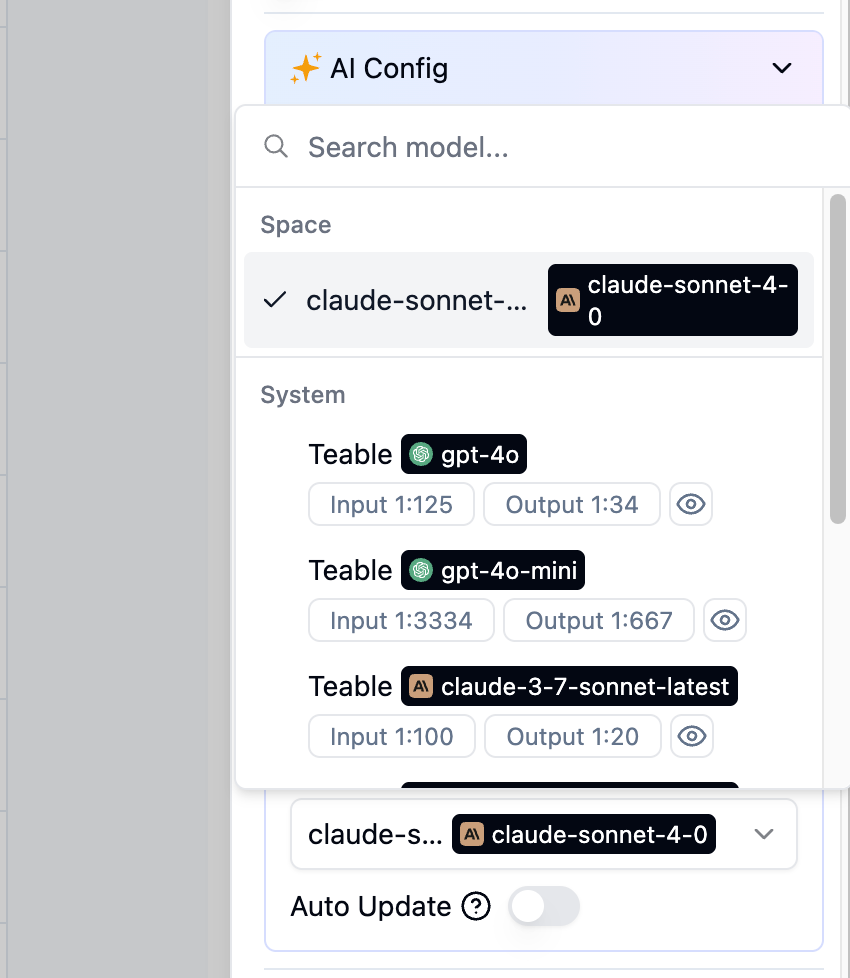Open the claude-sonnet-4-0 model dropdown
850x978 pixels.
pyautogui.click(x=544, y=834)
